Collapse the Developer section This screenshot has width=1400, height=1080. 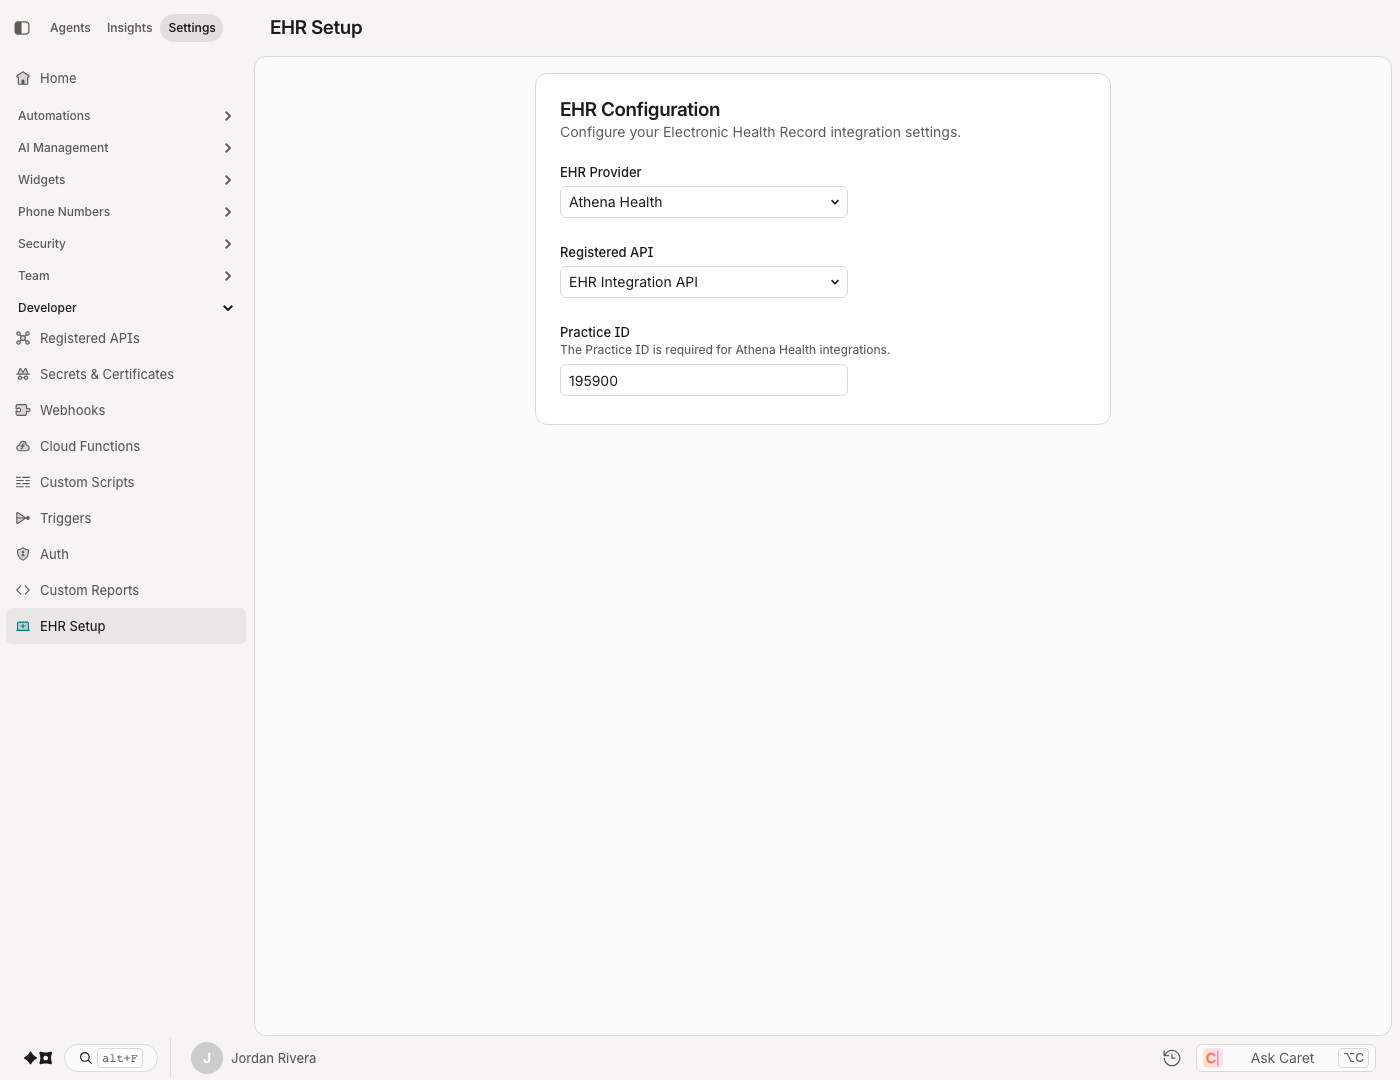126,308
